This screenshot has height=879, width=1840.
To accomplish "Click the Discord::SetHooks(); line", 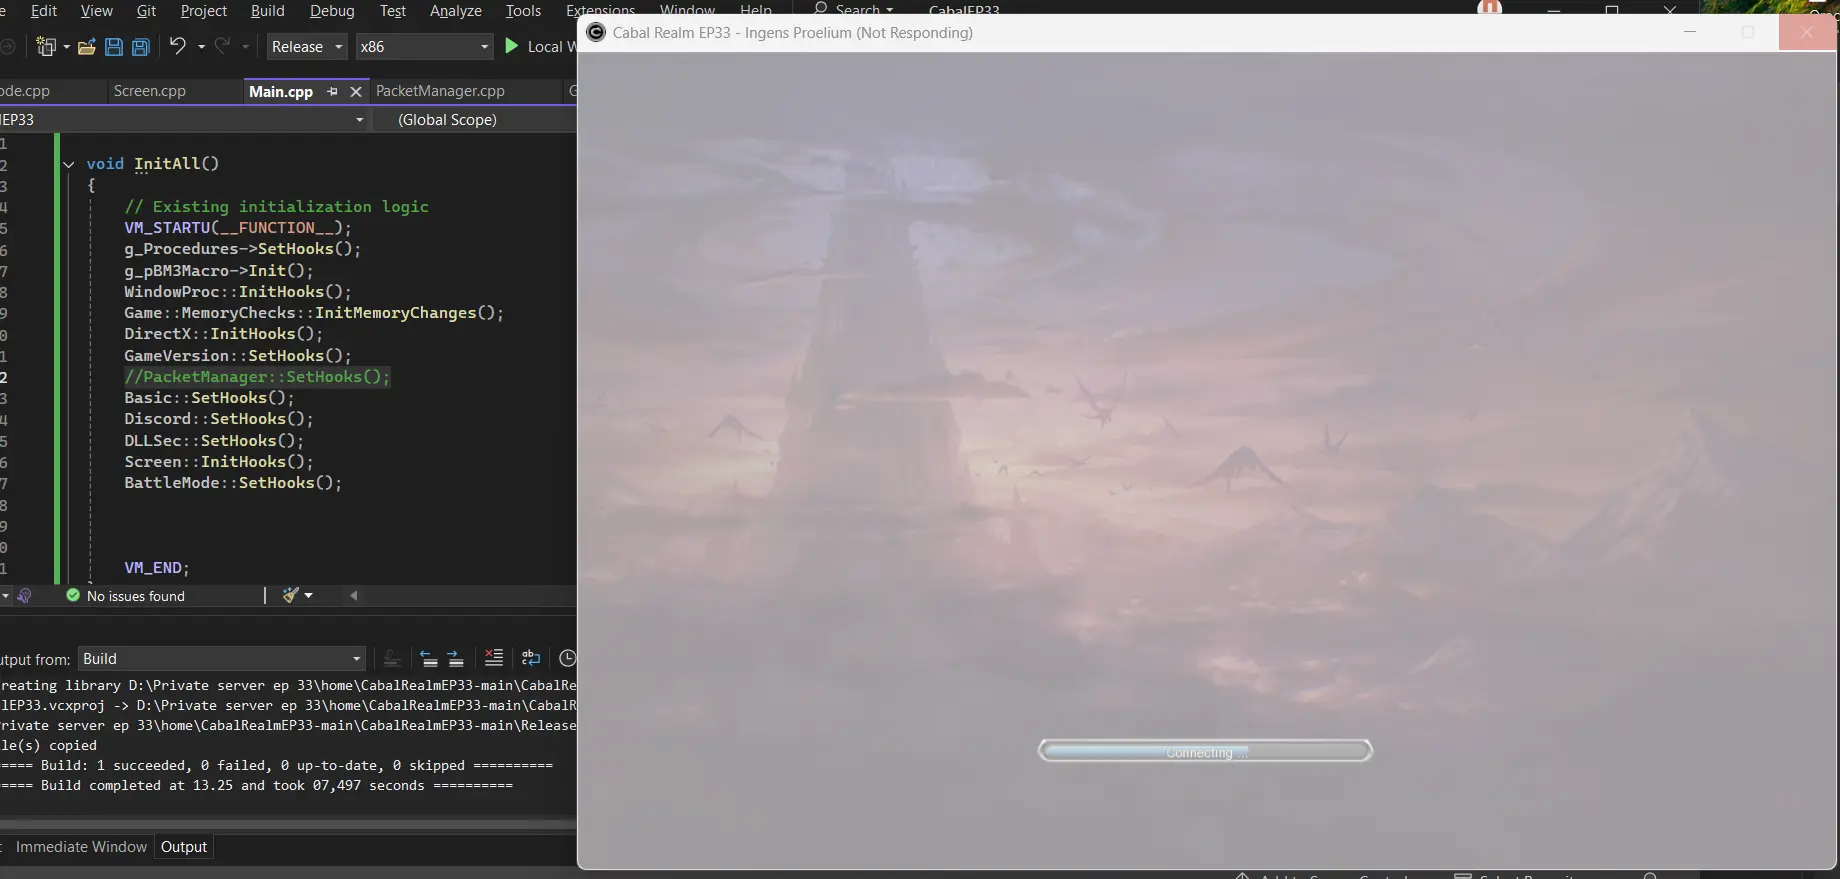I will pos(218,419).
